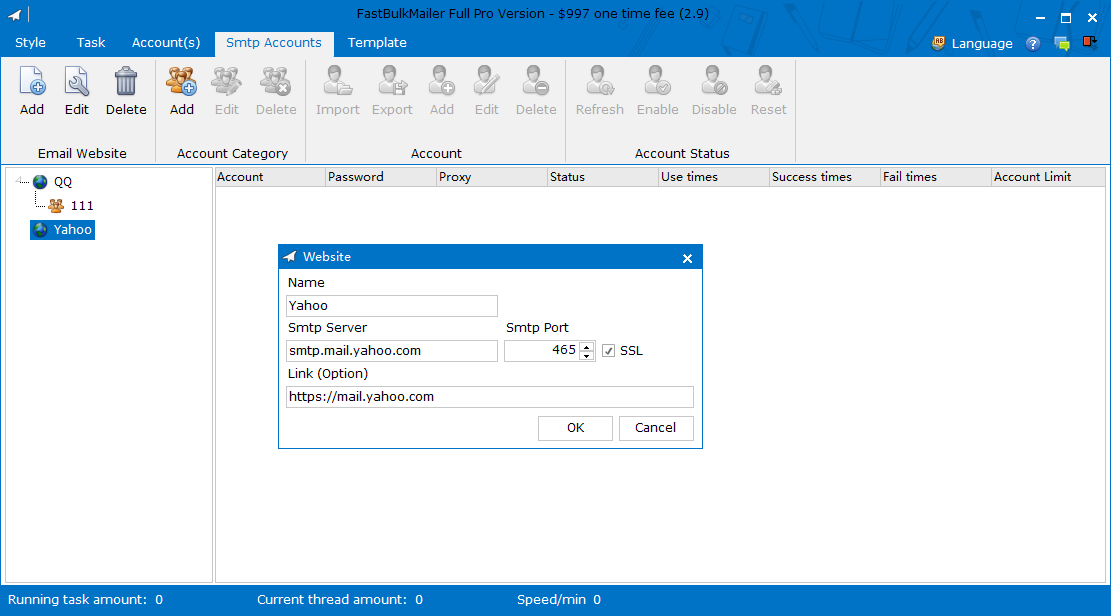Collapse the QQ tree node
The width and height of the screenshot is (1111, 616).
pyautogui.click(x=20, y=181)
